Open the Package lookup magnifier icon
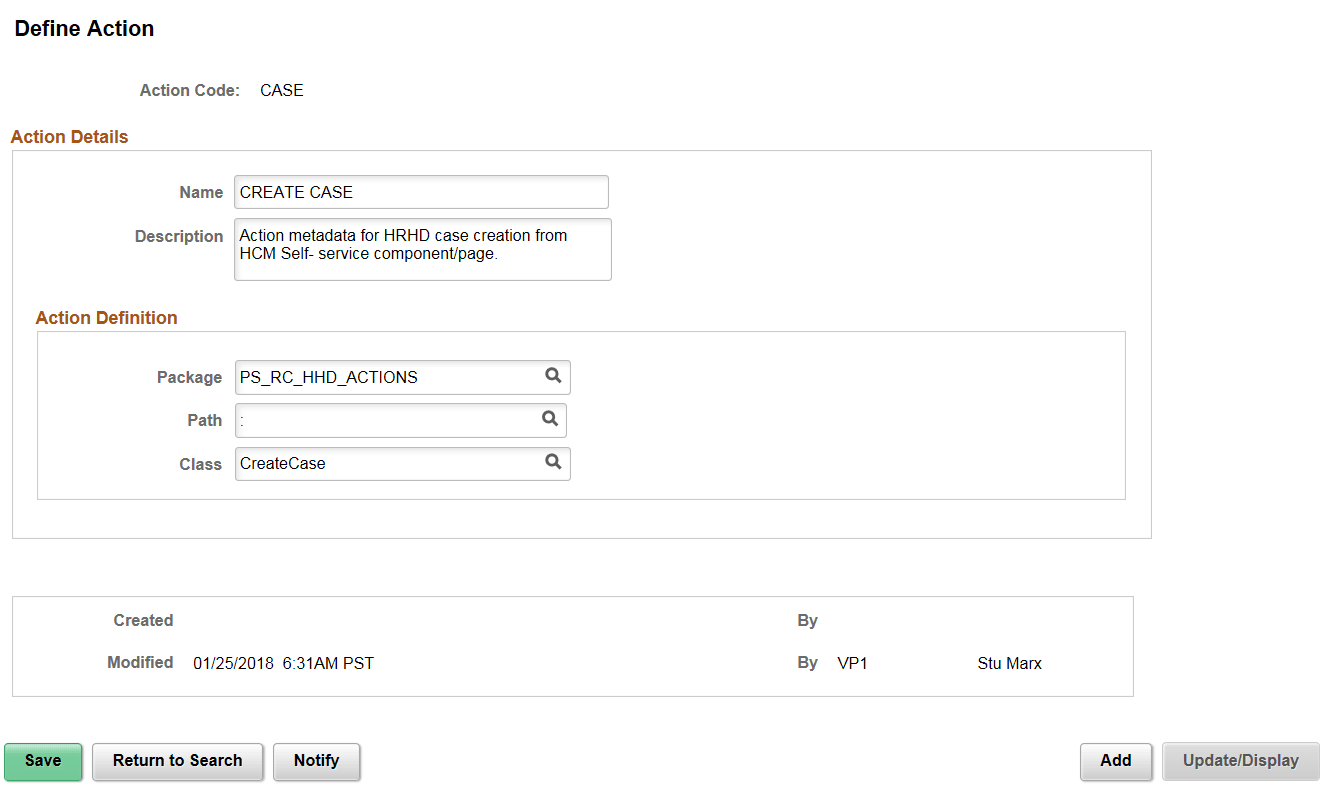1329x800 pixels. click(x=553, y=377)
